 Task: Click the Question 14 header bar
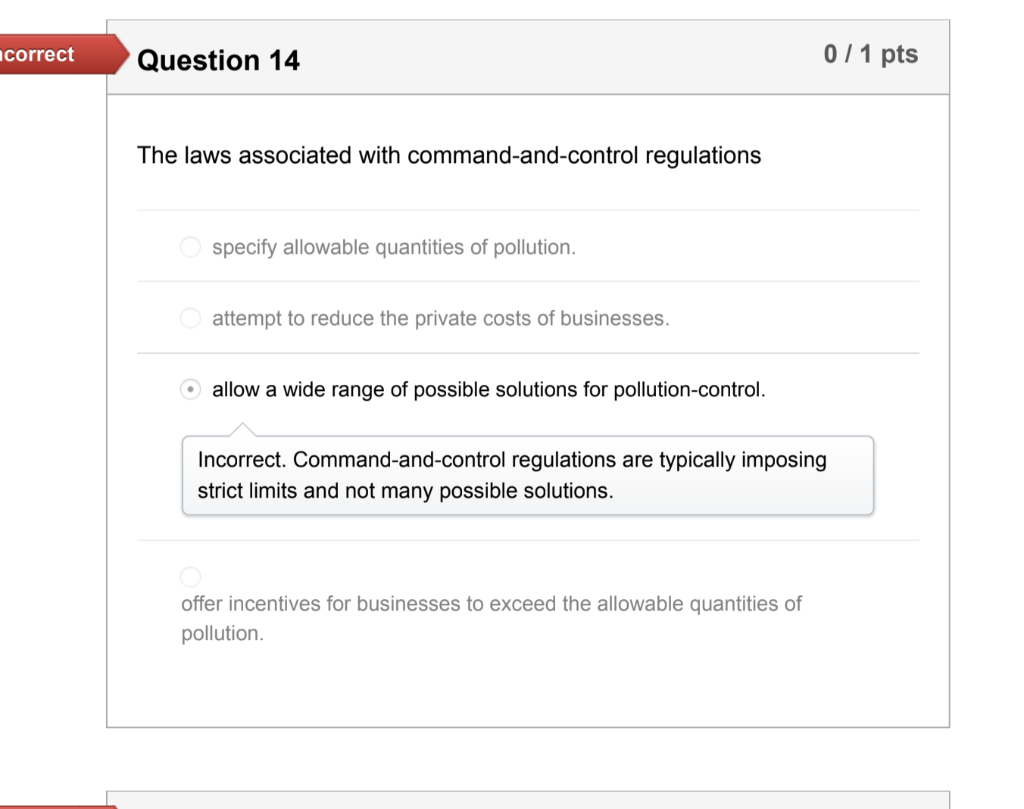point(528,58)
